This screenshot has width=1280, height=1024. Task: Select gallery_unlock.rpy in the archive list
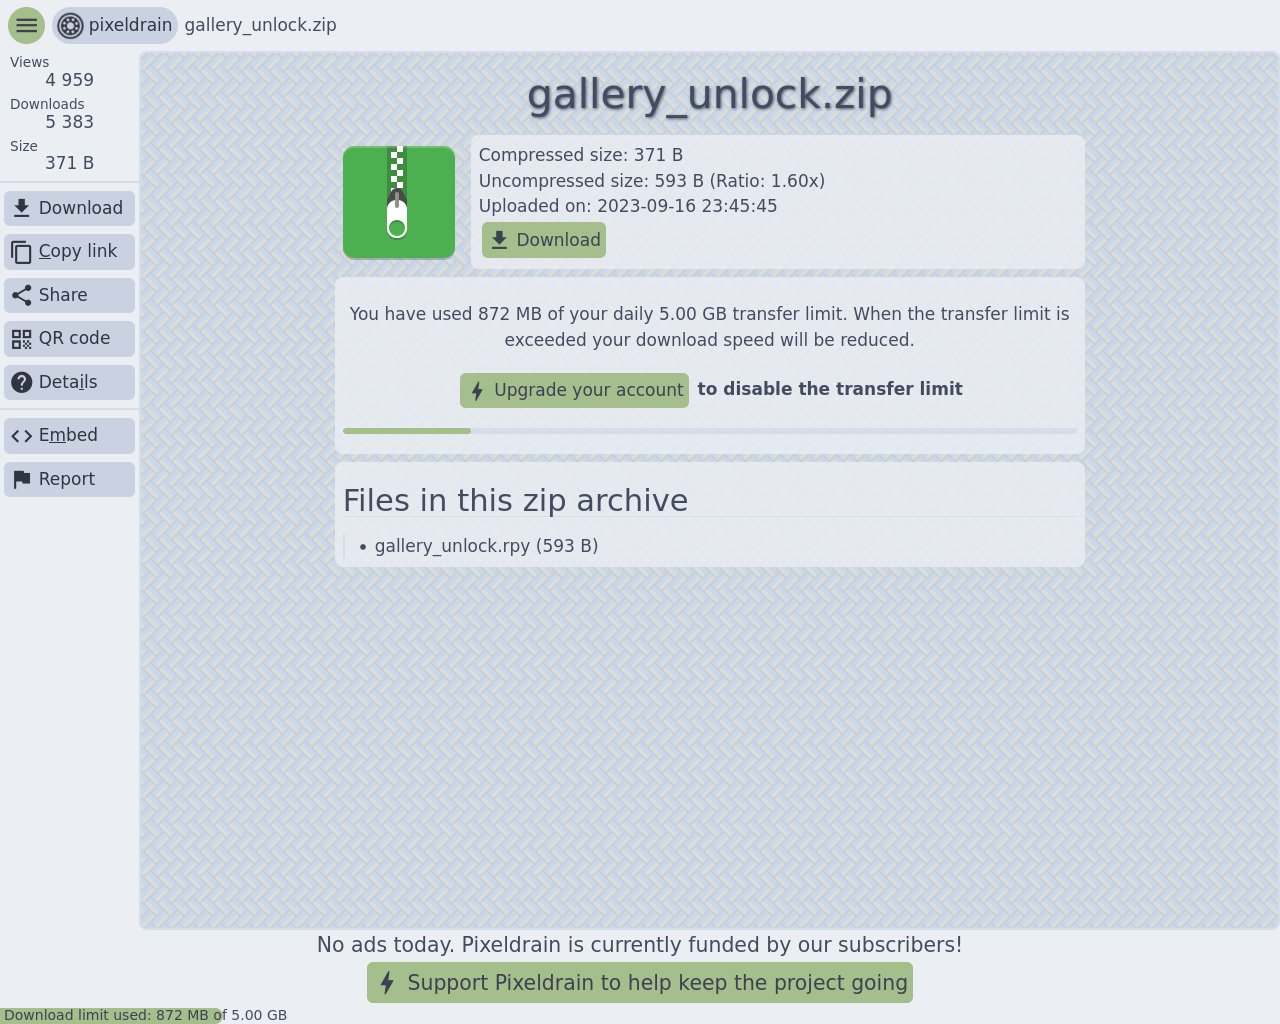486,546
